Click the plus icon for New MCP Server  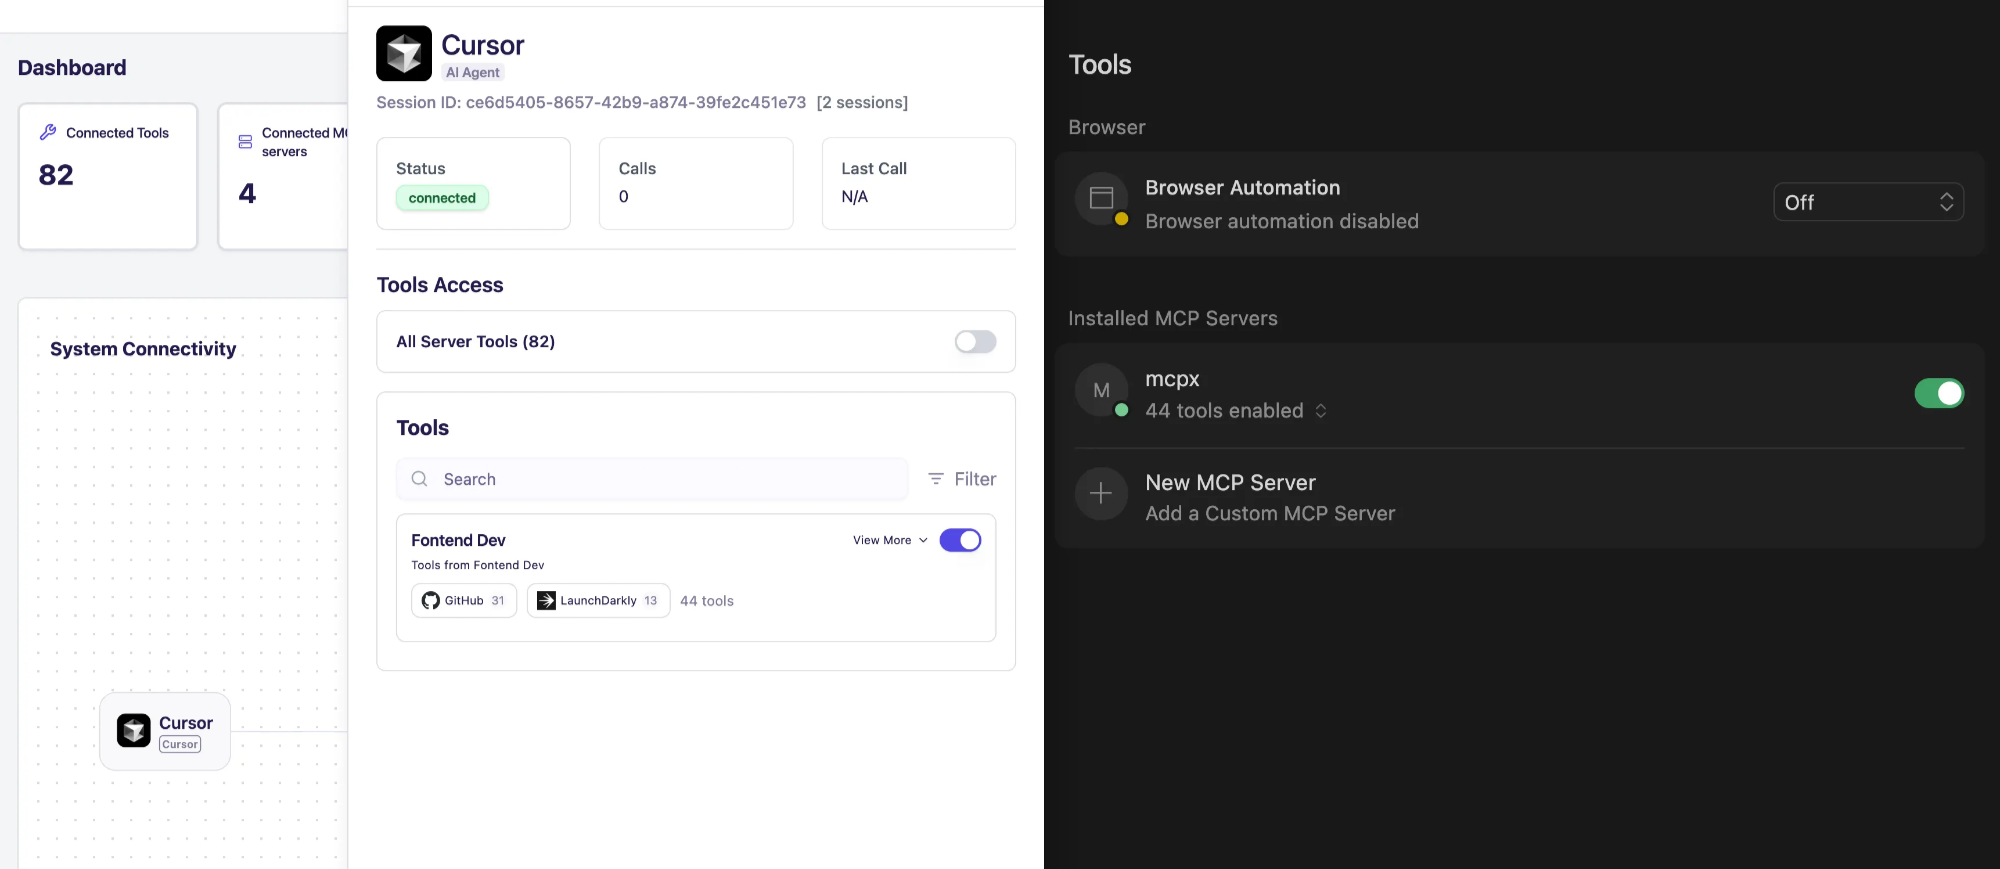[1101, 493]
